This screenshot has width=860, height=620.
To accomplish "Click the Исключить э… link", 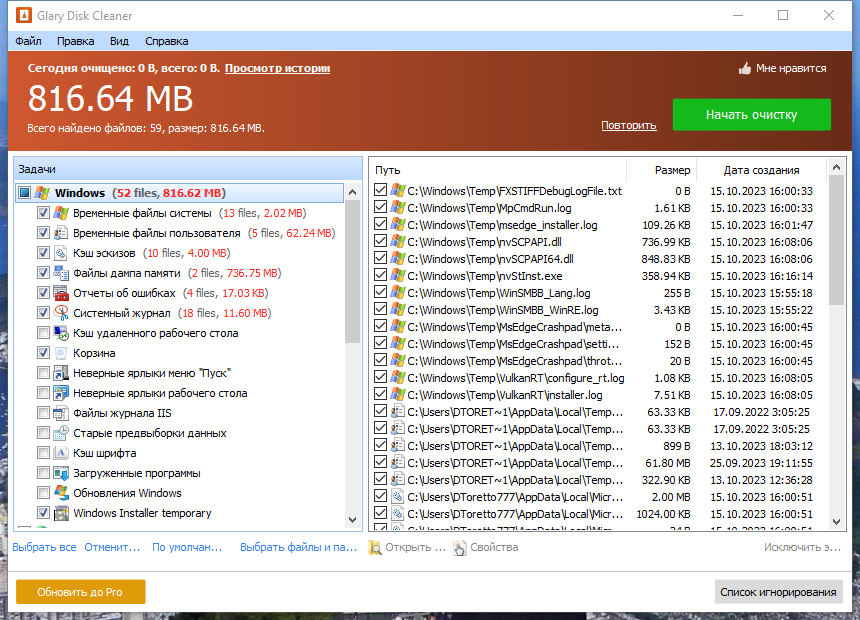I will [x=802, y=547].
